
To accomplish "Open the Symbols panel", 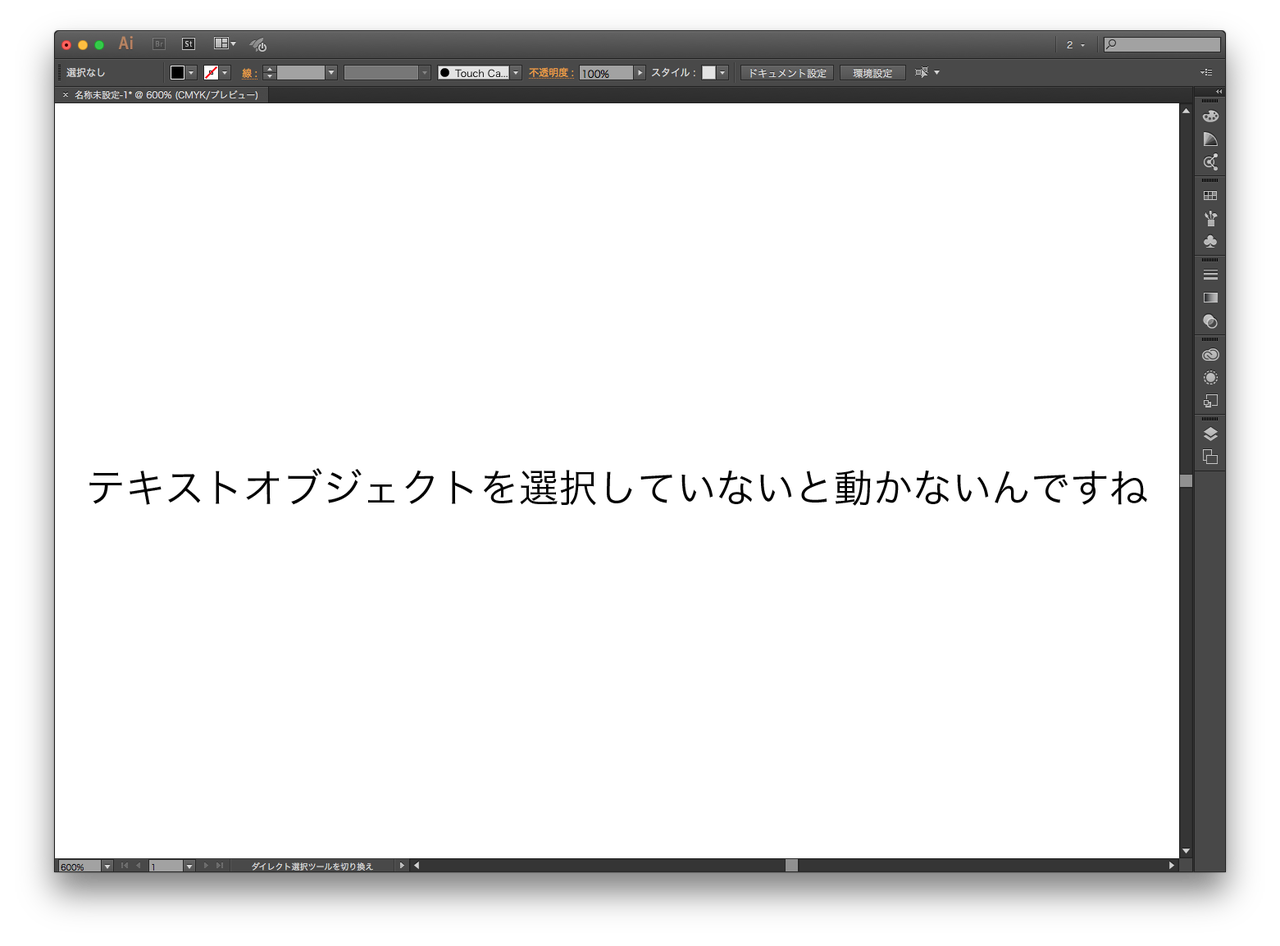I will click(1210, 241).
